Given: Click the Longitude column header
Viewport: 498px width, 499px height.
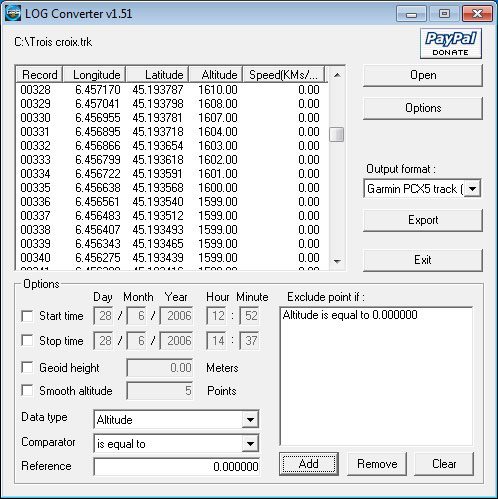Looking at the screenshot, I should 94,75.
